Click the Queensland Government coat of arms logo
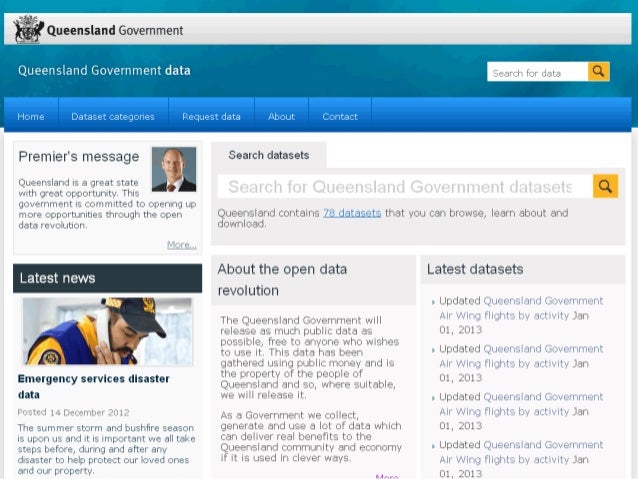The height and width of the screenshot is (479, 638). [x=28, y=29]
